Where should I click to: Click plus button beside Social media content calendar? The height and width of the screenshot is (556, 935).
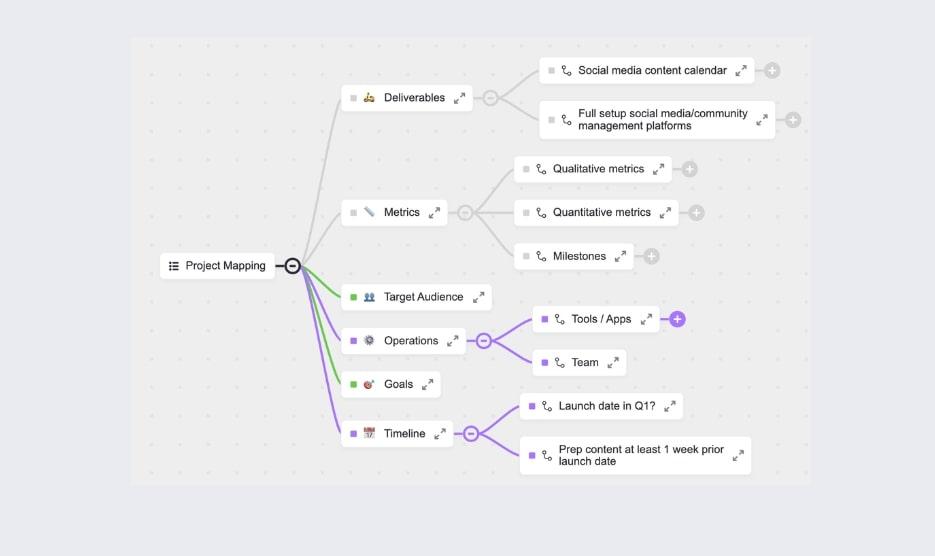click(772, 71)
